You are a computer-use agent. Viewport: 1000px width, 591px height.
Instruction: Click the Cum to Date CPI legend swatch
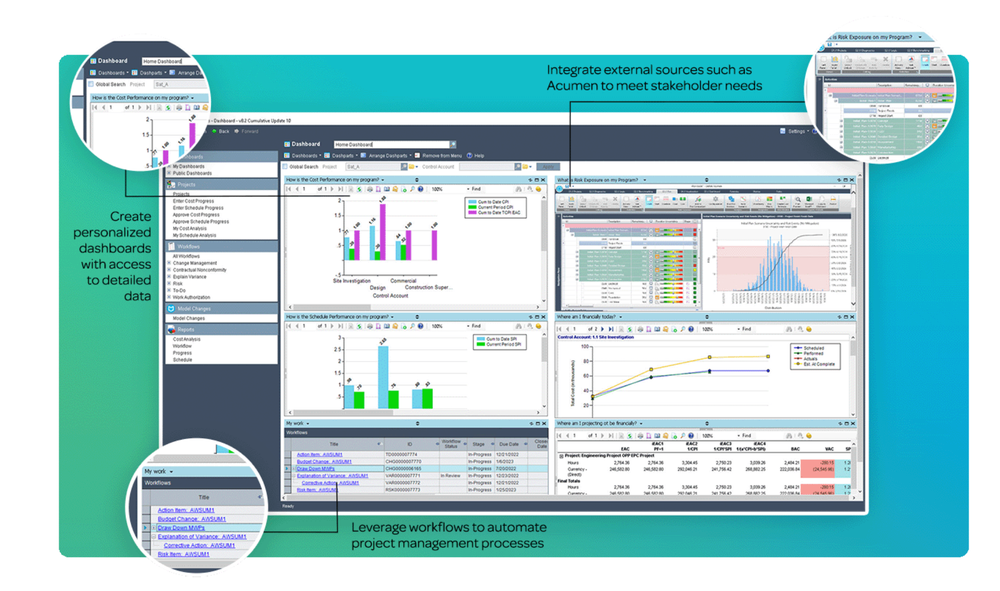(473, 201)
